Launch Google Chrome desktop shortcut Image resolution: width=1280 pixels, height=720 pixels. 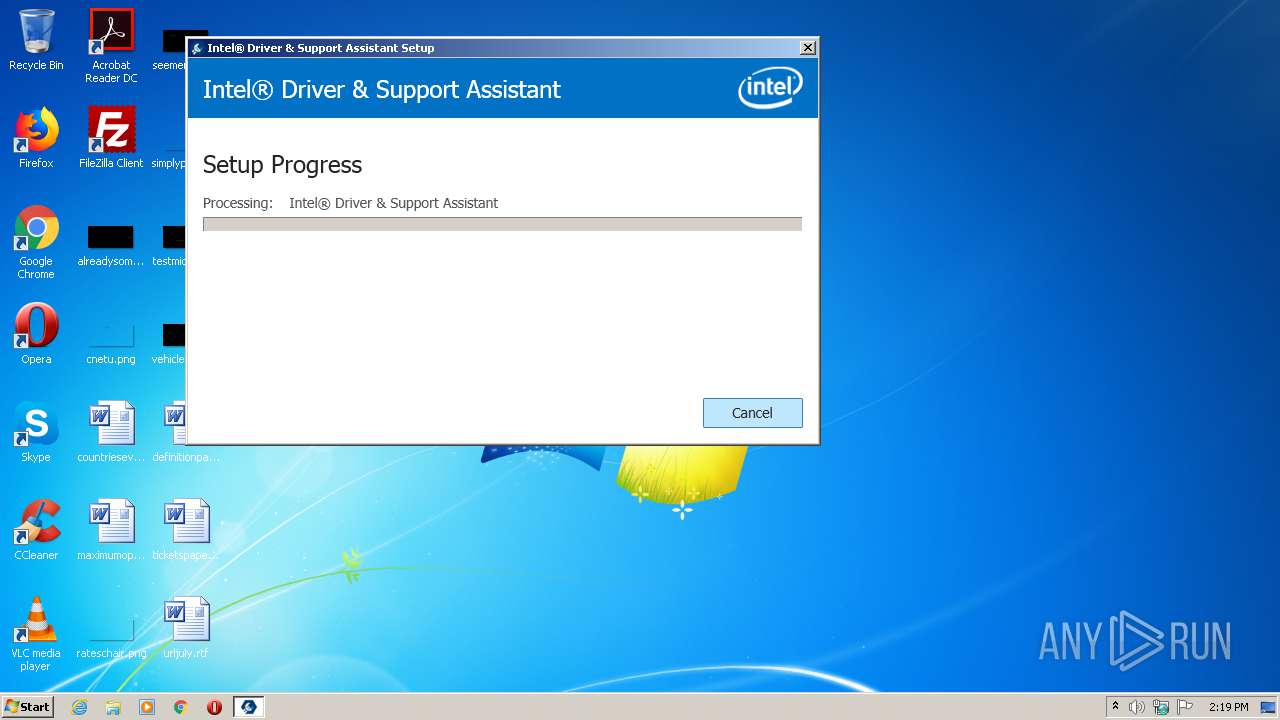[x=36, y=242]
